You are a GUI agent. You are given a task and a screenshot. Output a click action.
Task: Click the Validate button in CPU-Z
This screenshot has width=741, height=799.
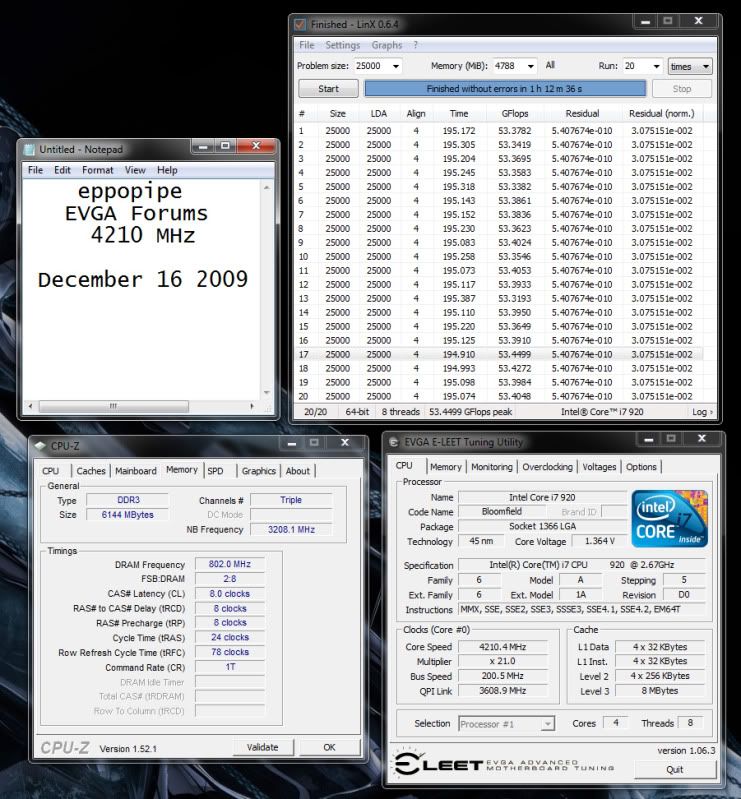pos(262,746)
